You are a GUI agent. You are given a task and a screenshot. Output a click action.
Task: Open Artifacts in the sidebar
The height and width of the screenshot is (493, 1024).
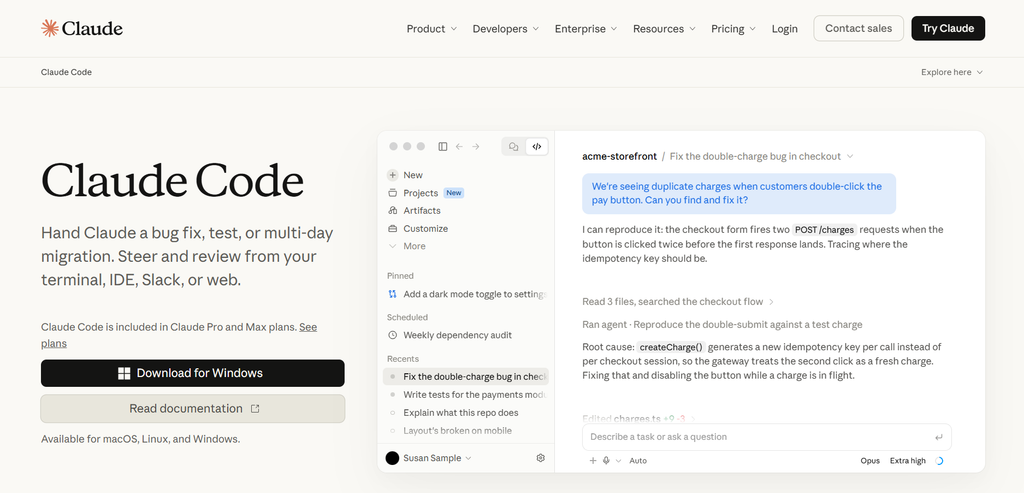(x=422, y=210)
